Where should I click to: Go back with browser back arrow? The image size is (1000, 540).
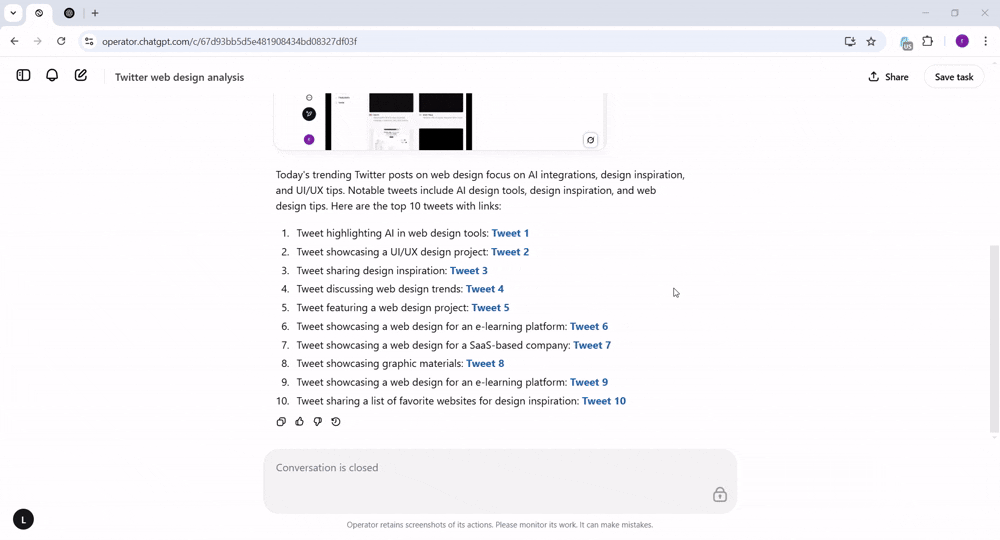point(15,41)
